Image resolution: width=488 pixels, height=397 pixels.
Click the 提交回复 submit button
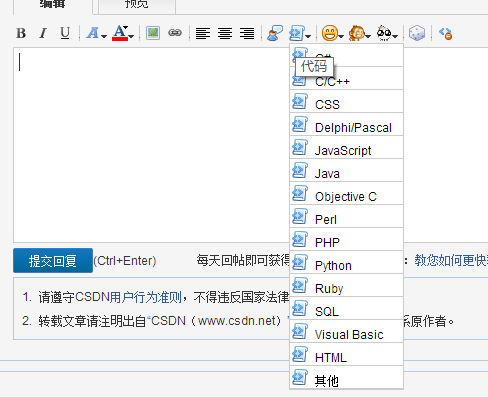coord(53,260)
